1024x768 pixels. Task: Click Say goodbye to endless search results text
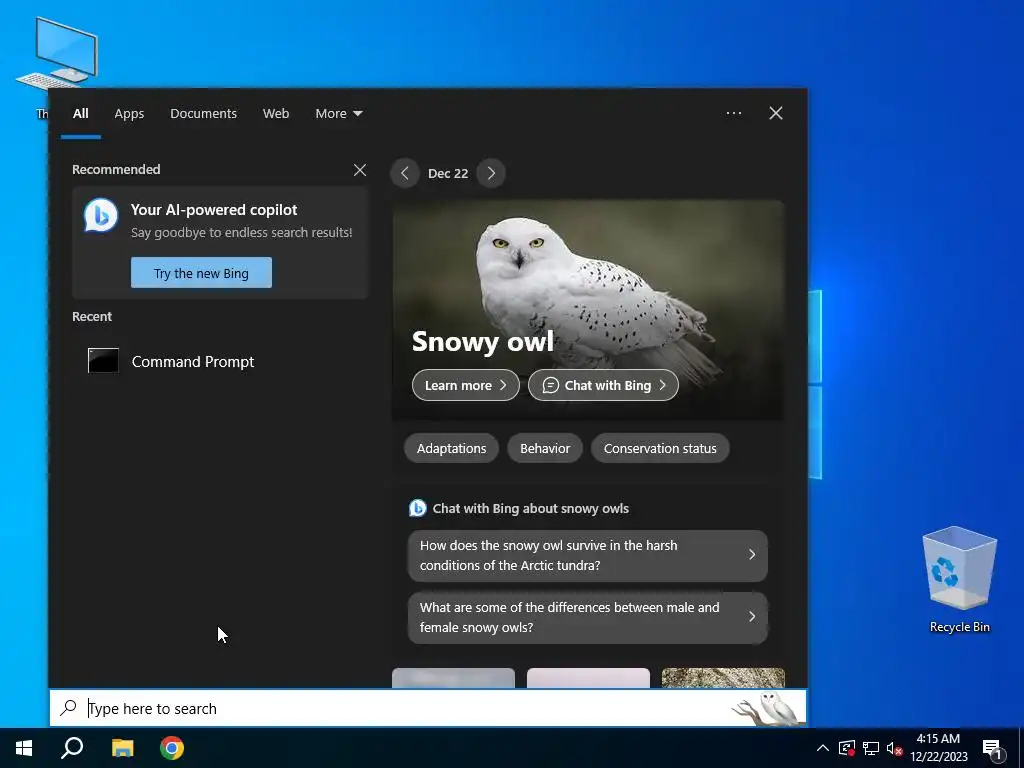[242, 232]
